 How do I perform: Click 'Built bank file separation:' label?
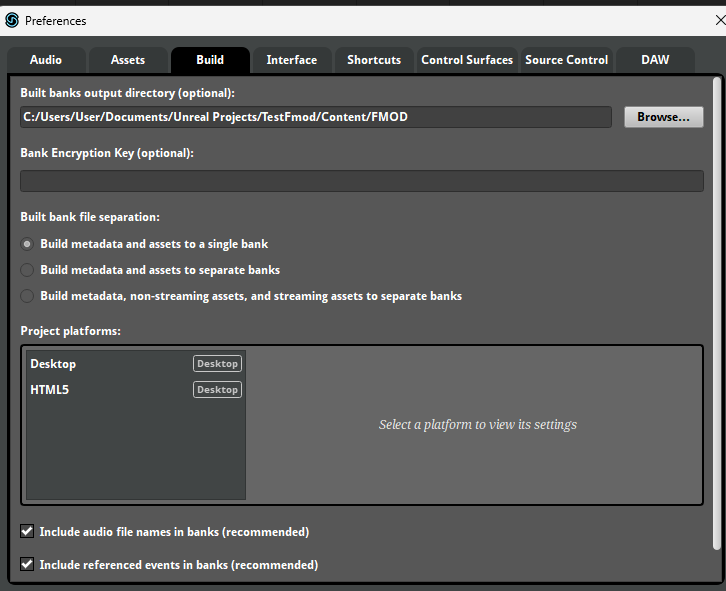point(90,217)
